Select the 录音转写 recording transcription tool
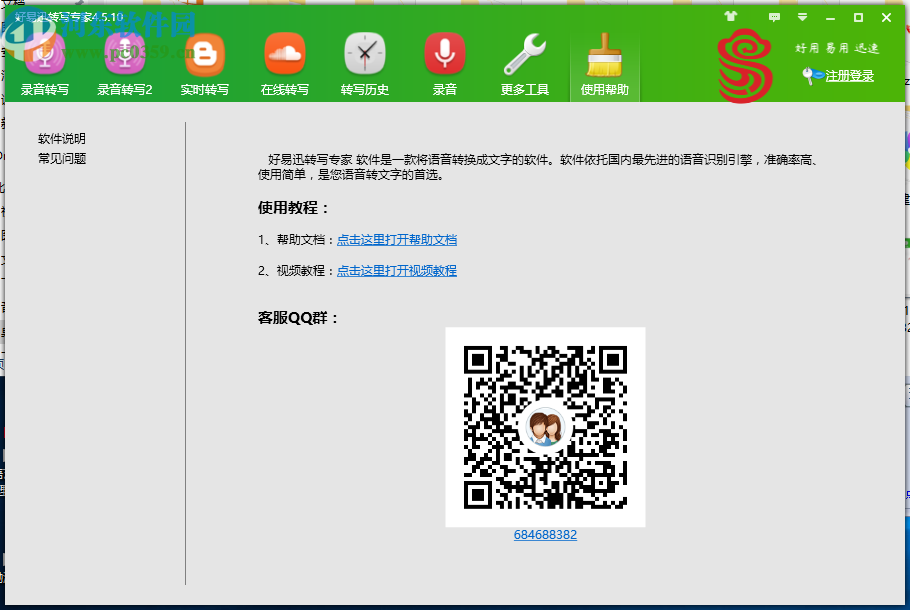Image resolution: width=910 pixels, height=610 pixels. (x=44, y=60)
